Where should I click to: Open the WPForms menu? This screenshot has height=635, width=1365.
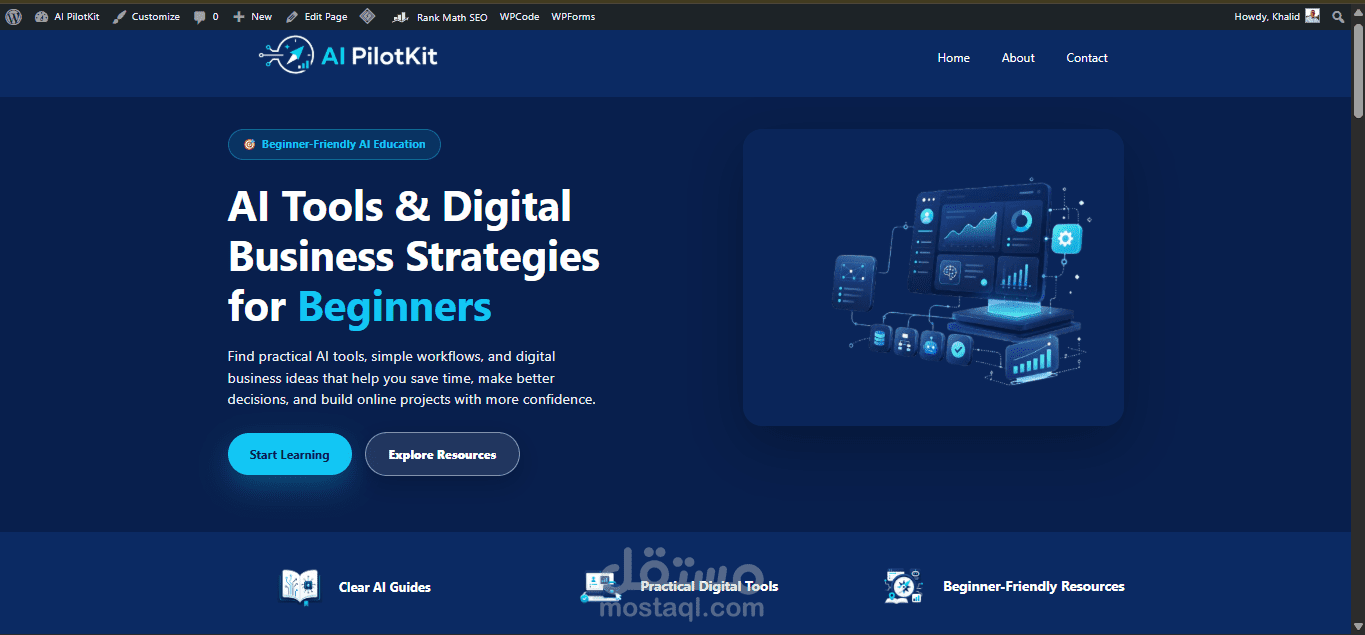(x=574, y=16)
